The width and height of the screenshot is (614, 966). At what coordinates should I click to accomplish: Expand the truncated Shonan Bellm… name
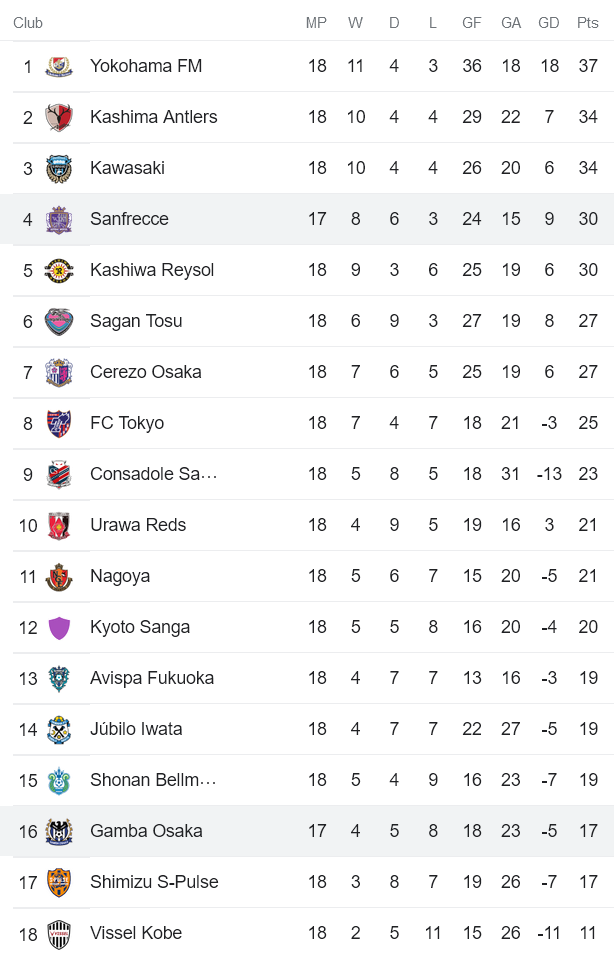pos(154,779)
